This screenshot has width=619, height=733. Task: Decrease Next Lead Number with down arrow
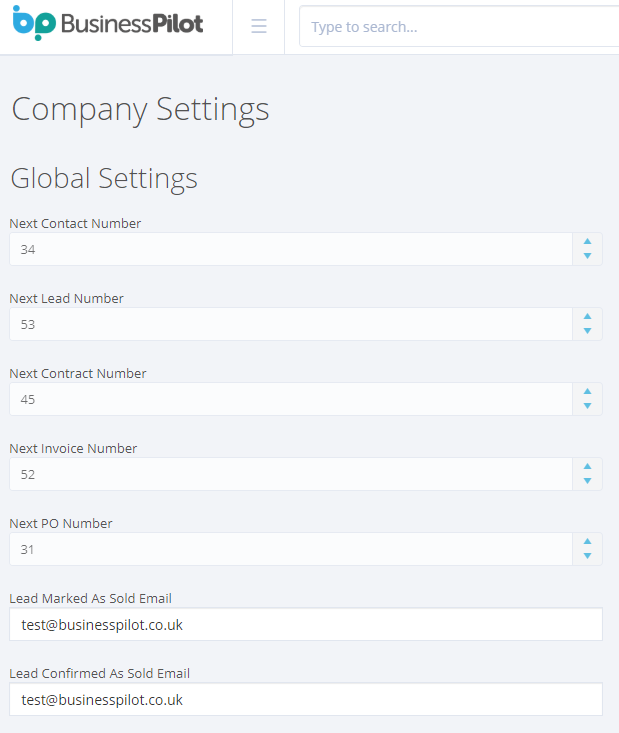tap(588, 331)
